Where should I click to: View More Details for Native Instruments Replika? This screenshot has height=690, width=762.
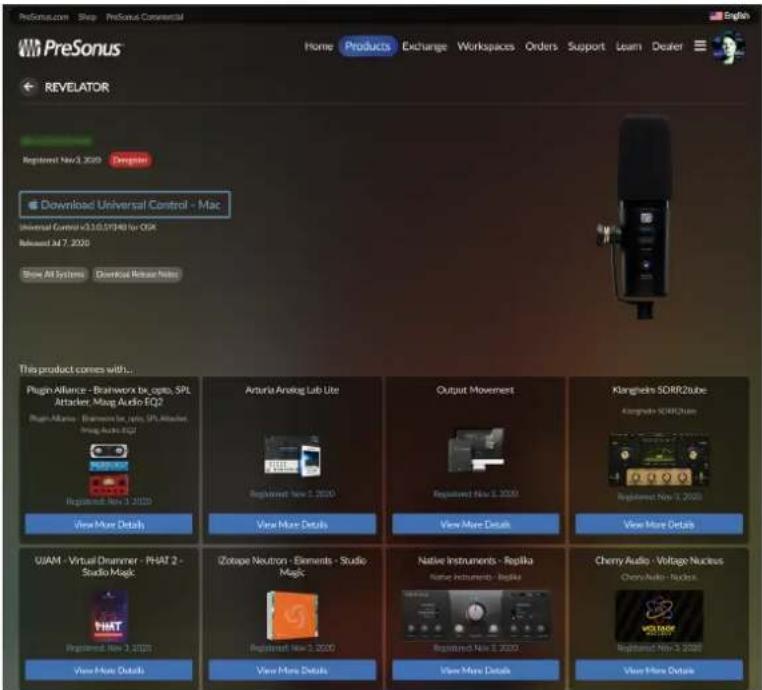475,670
